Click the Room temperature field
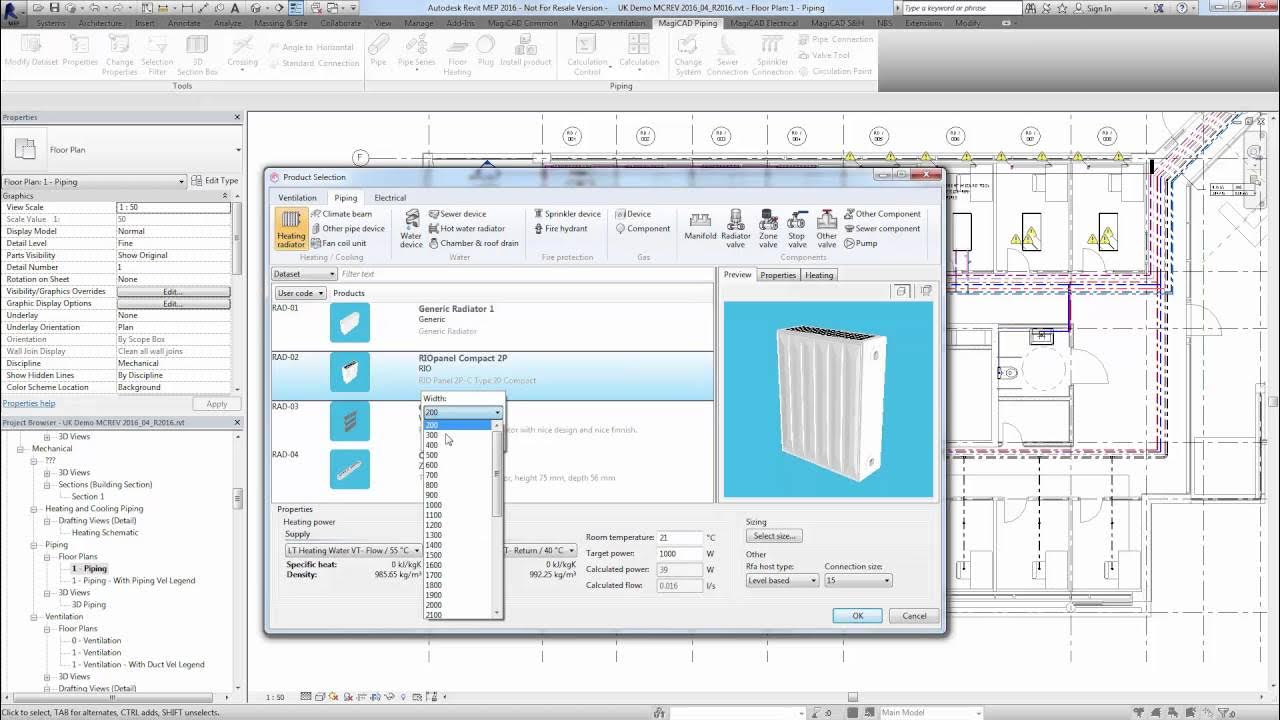The width and height of the screenshot is (1280, 720). tap(679, 537)
